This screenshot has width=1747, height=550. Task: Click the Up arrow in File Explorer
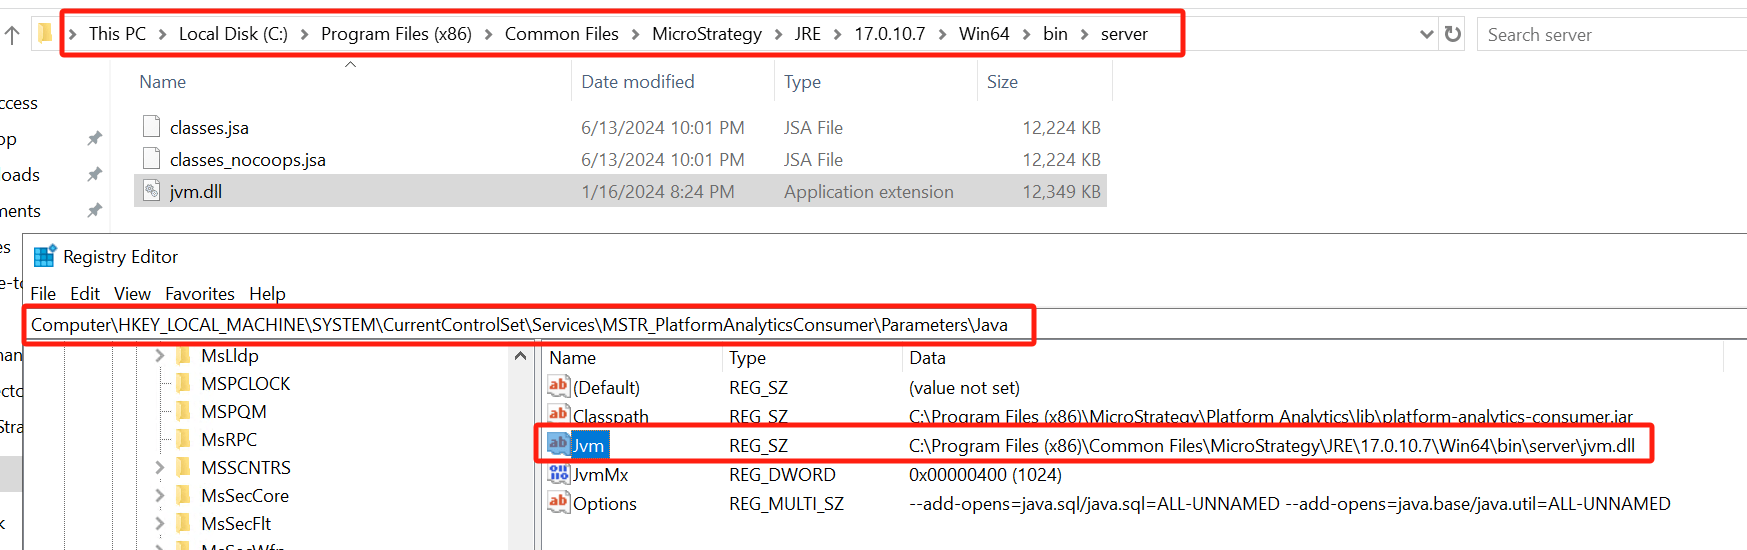(x=12, y=35)
